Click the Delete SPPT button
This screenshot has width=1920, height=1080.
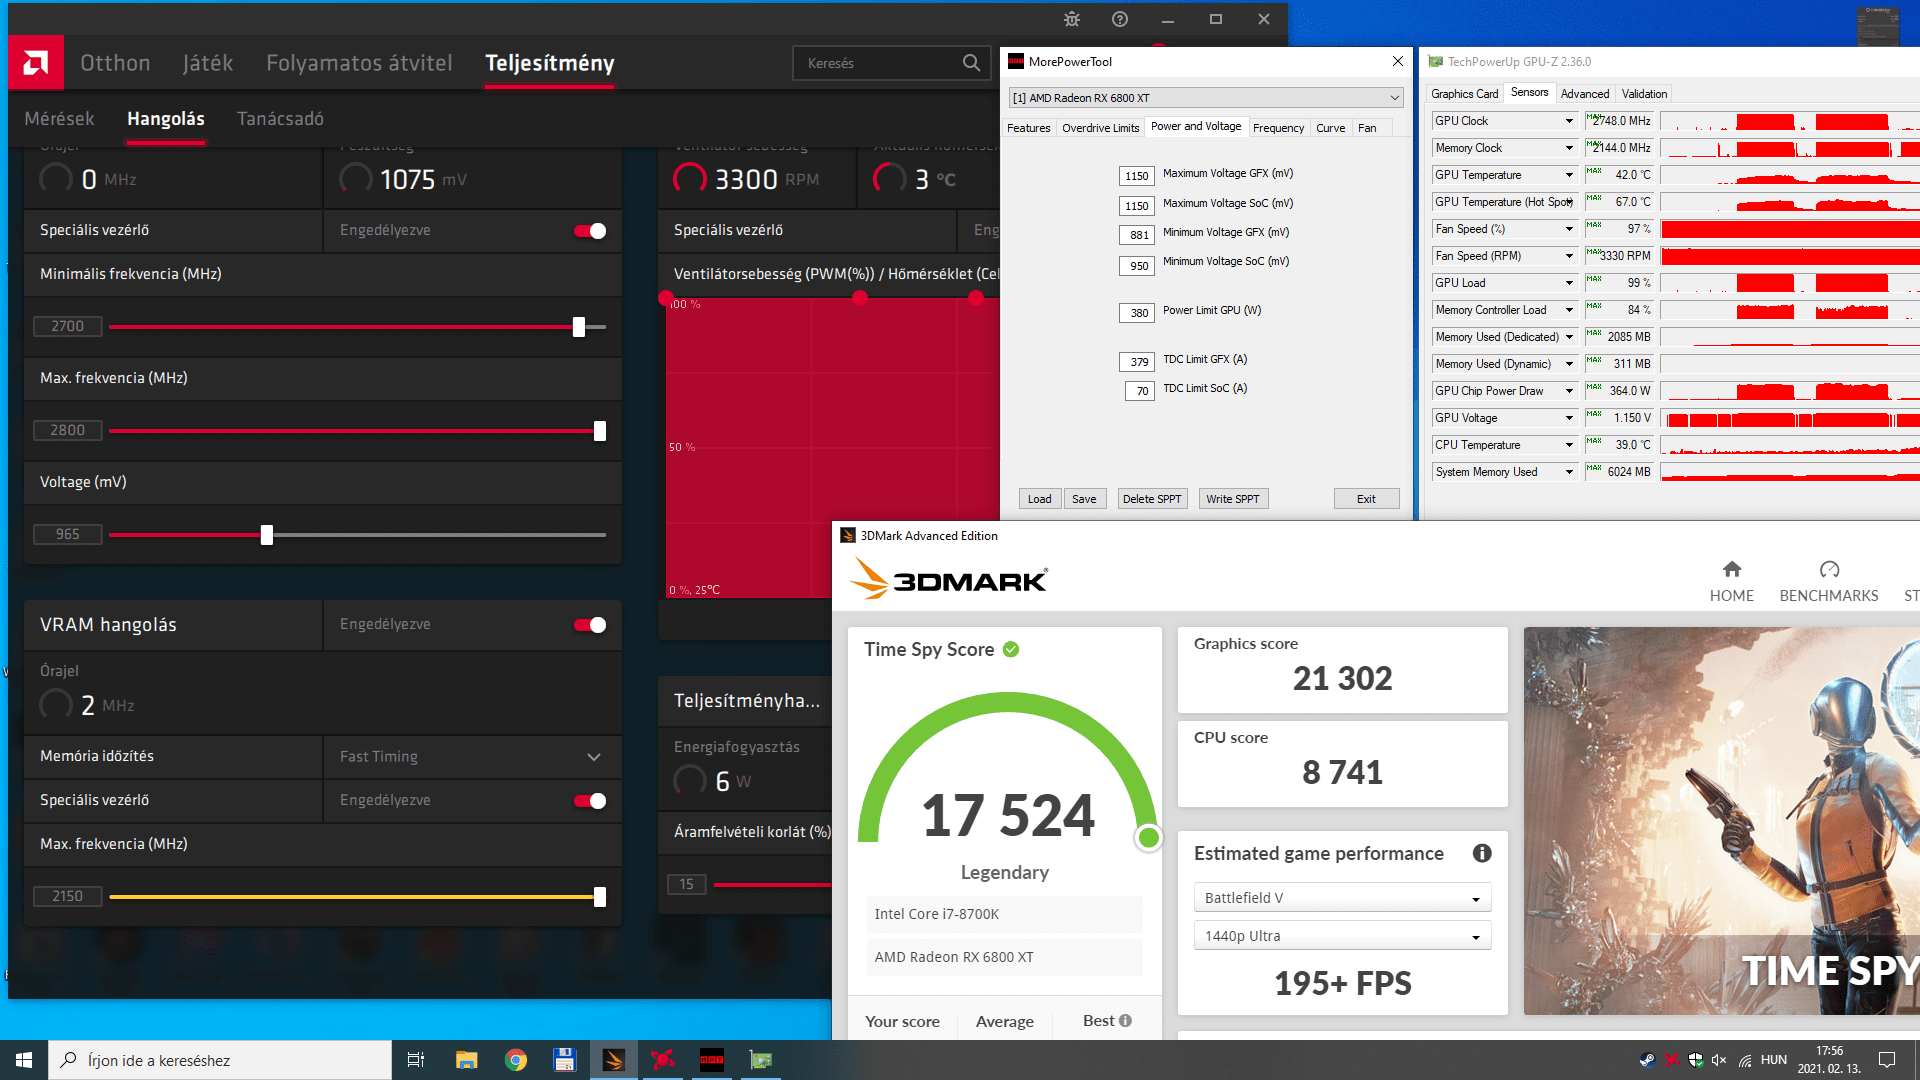pos(1152,499)
